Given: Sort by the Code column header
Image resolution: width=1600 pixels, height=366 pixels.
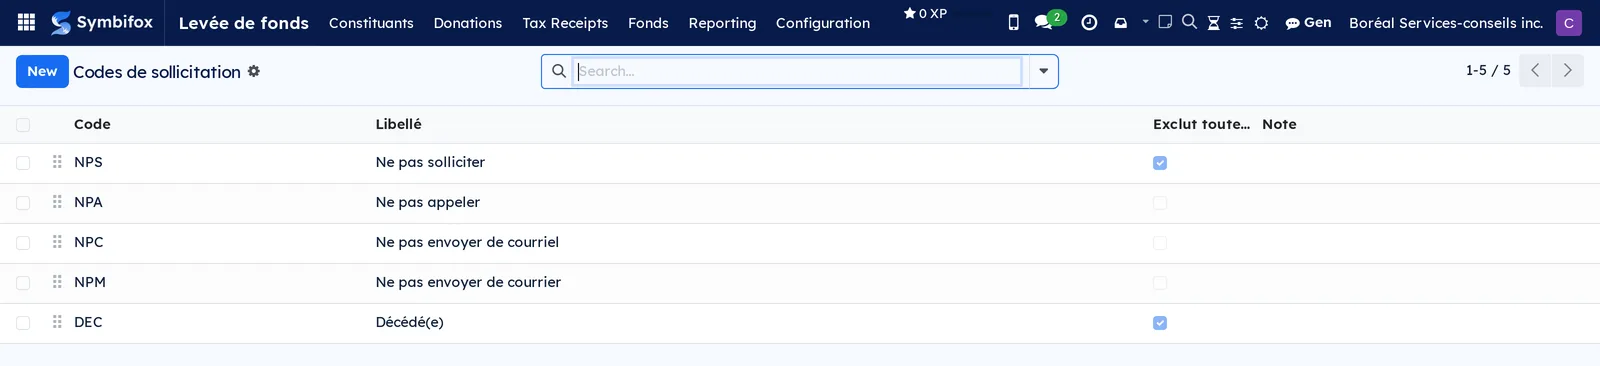Looking at the screenshot, I should click(x=92, y=124).
